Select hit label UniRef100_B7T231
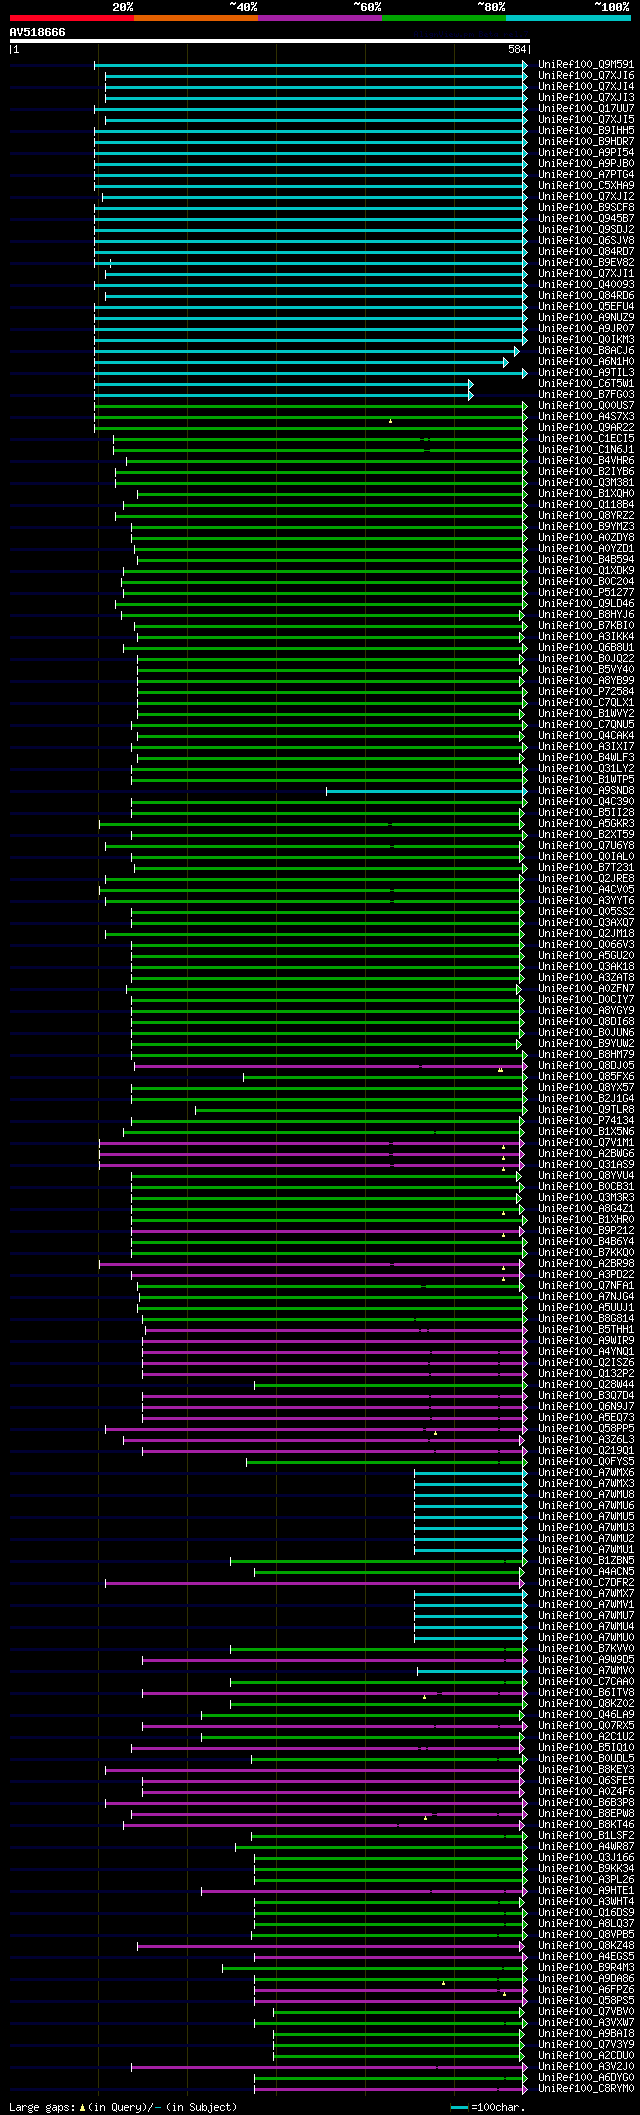 (x=586, y=868)
